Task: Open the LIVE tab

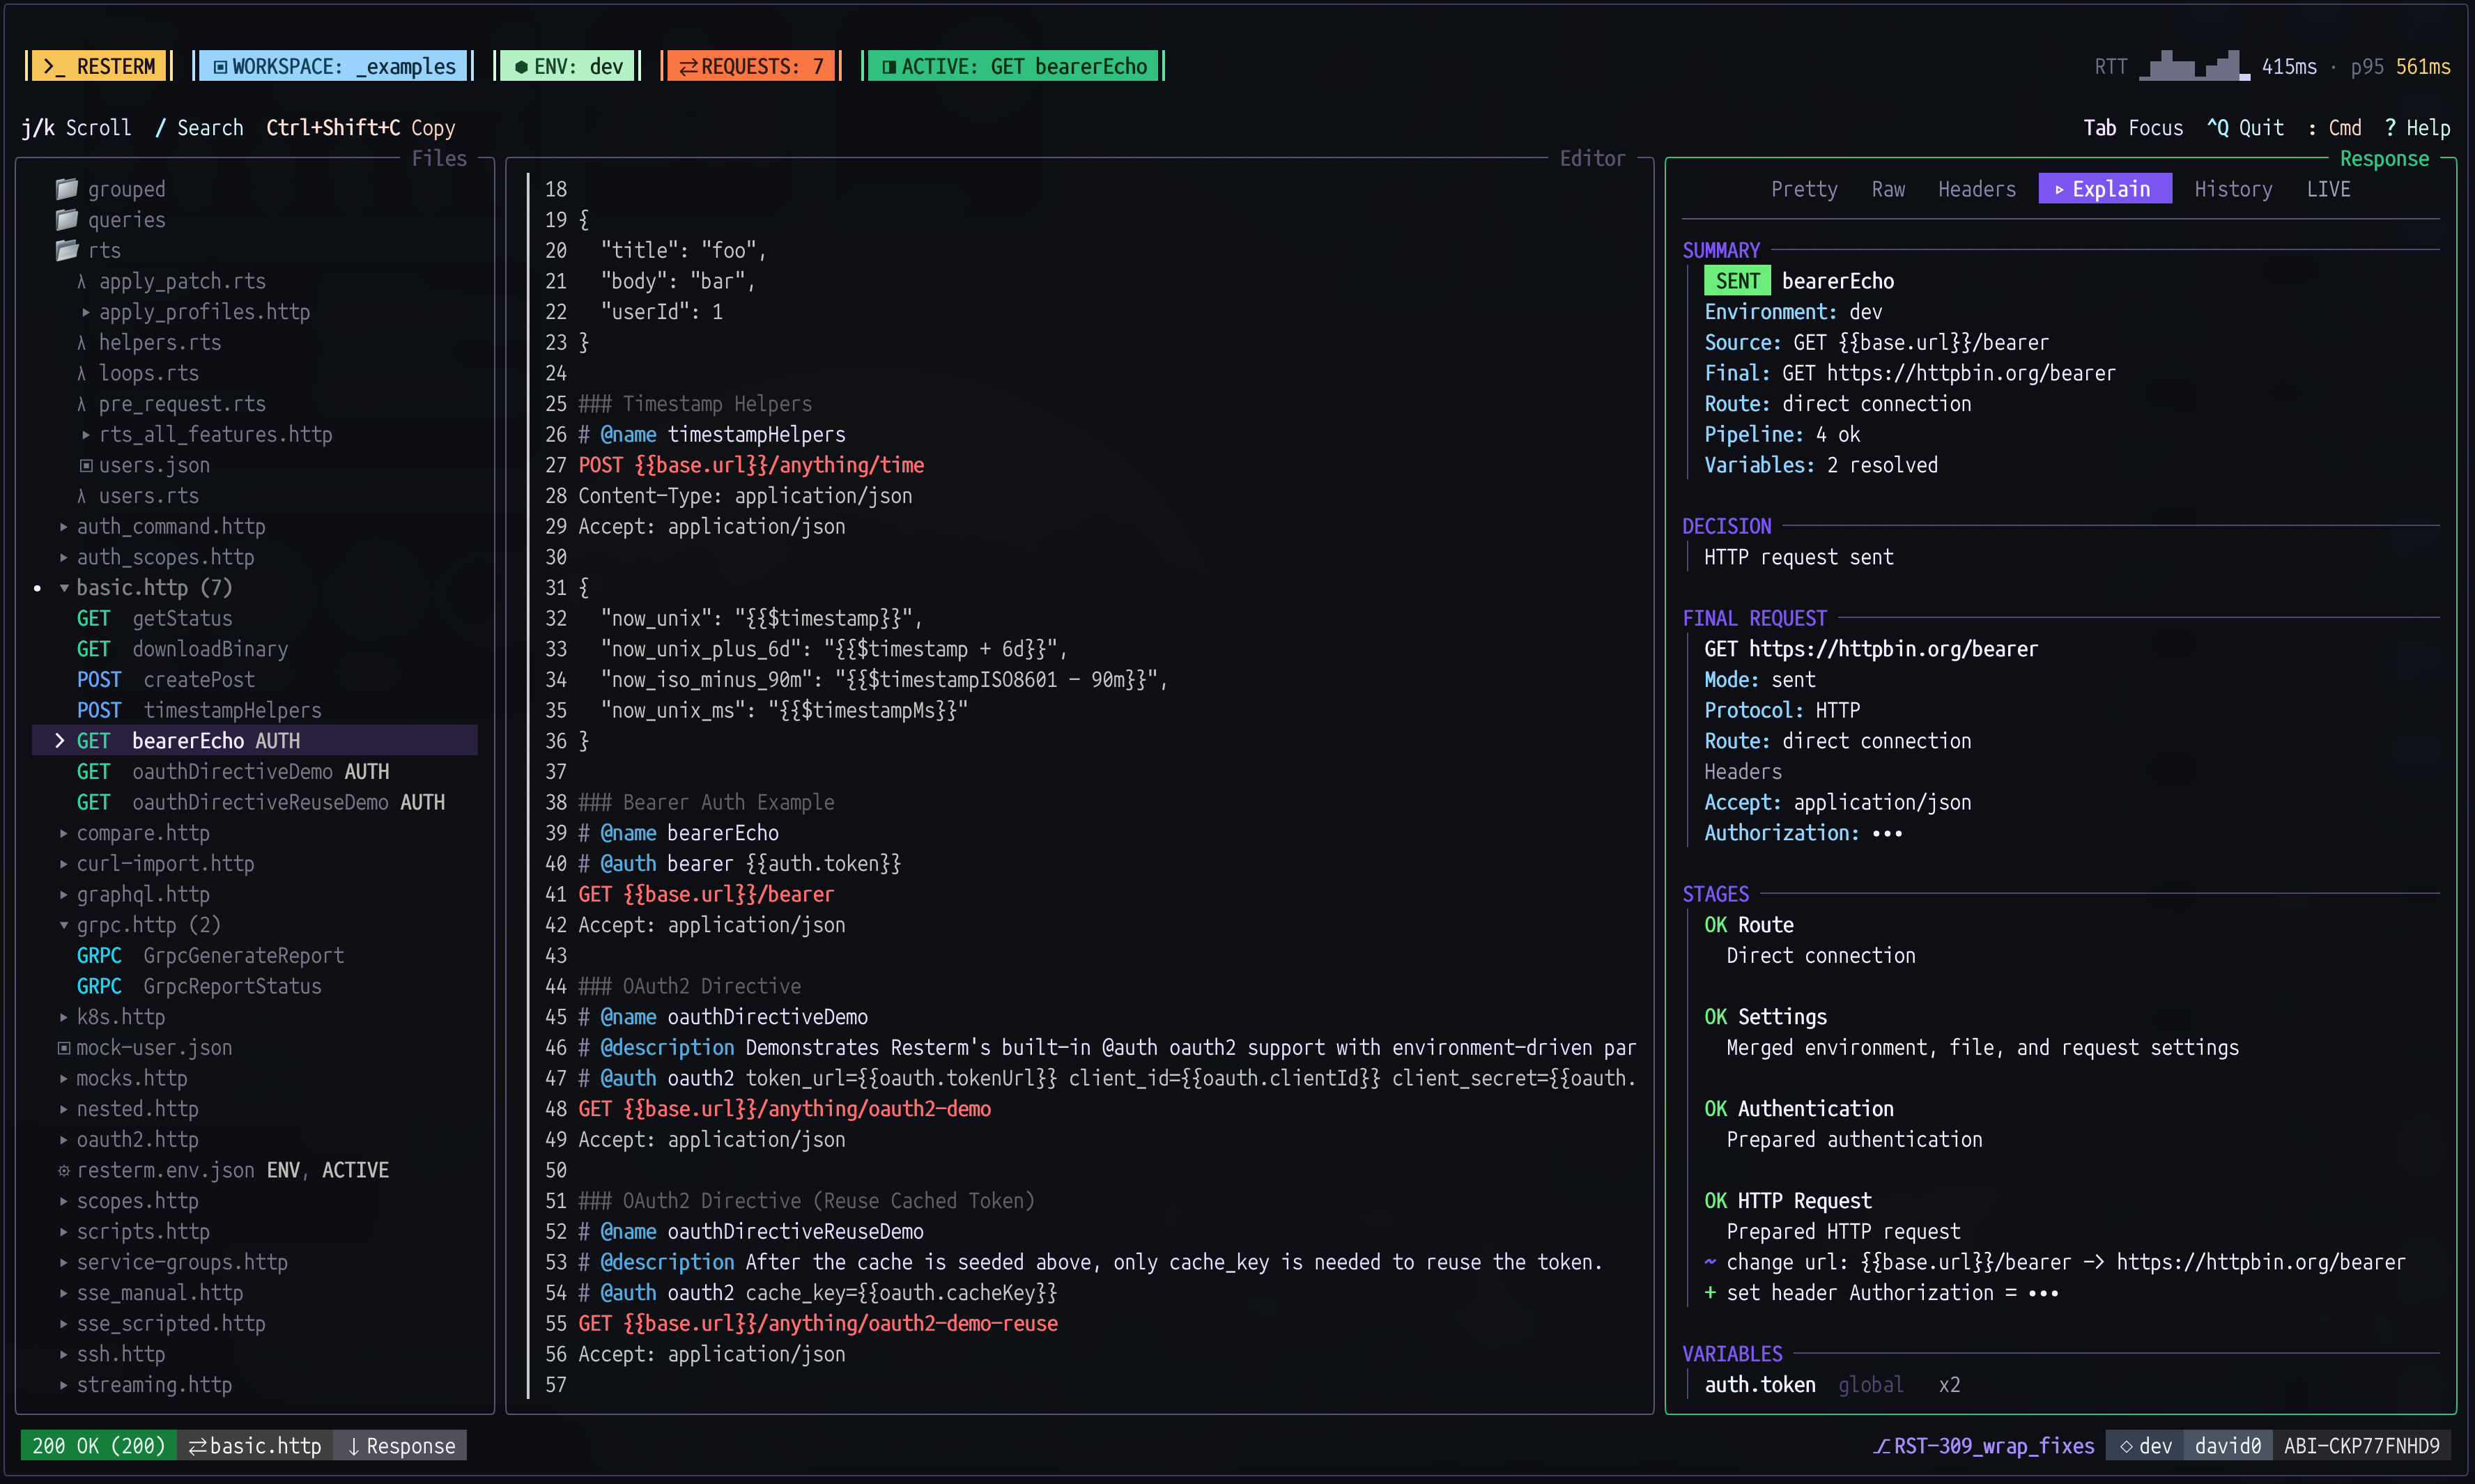Action: tap(2328, 189)
